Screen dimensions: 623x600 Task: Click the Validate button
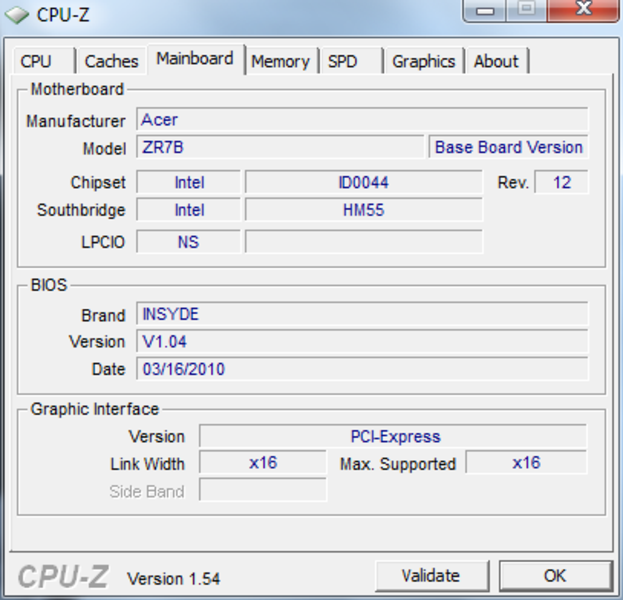coord(431,575)
